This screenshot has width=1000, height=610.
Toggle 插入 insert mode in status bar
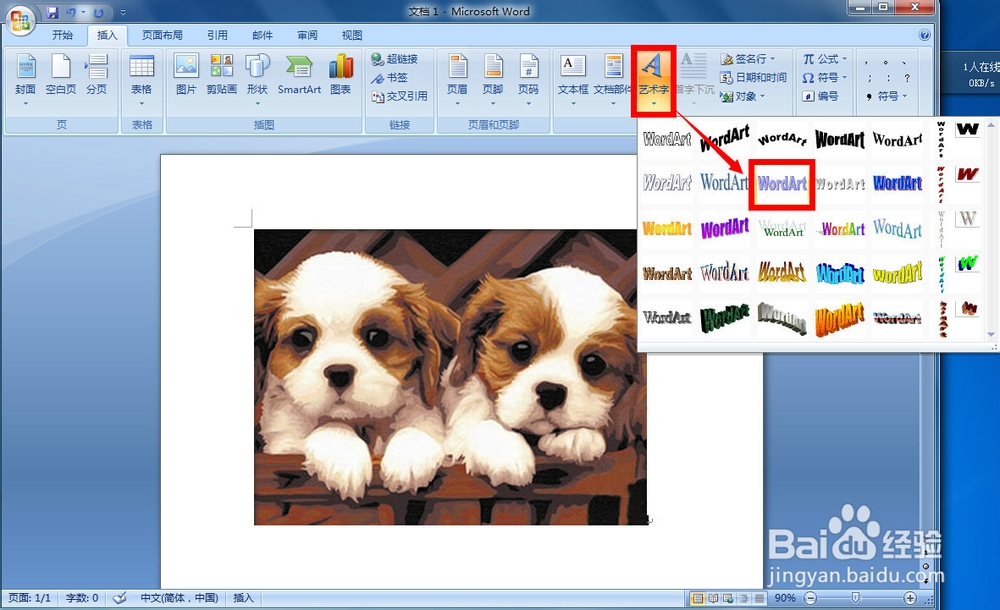243,598
